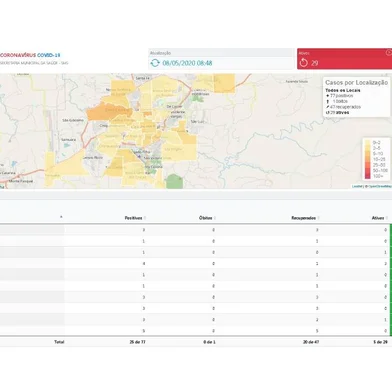Click the '6 de 29' total cell
Screen dimensions: 392x392
coord(381,342)
